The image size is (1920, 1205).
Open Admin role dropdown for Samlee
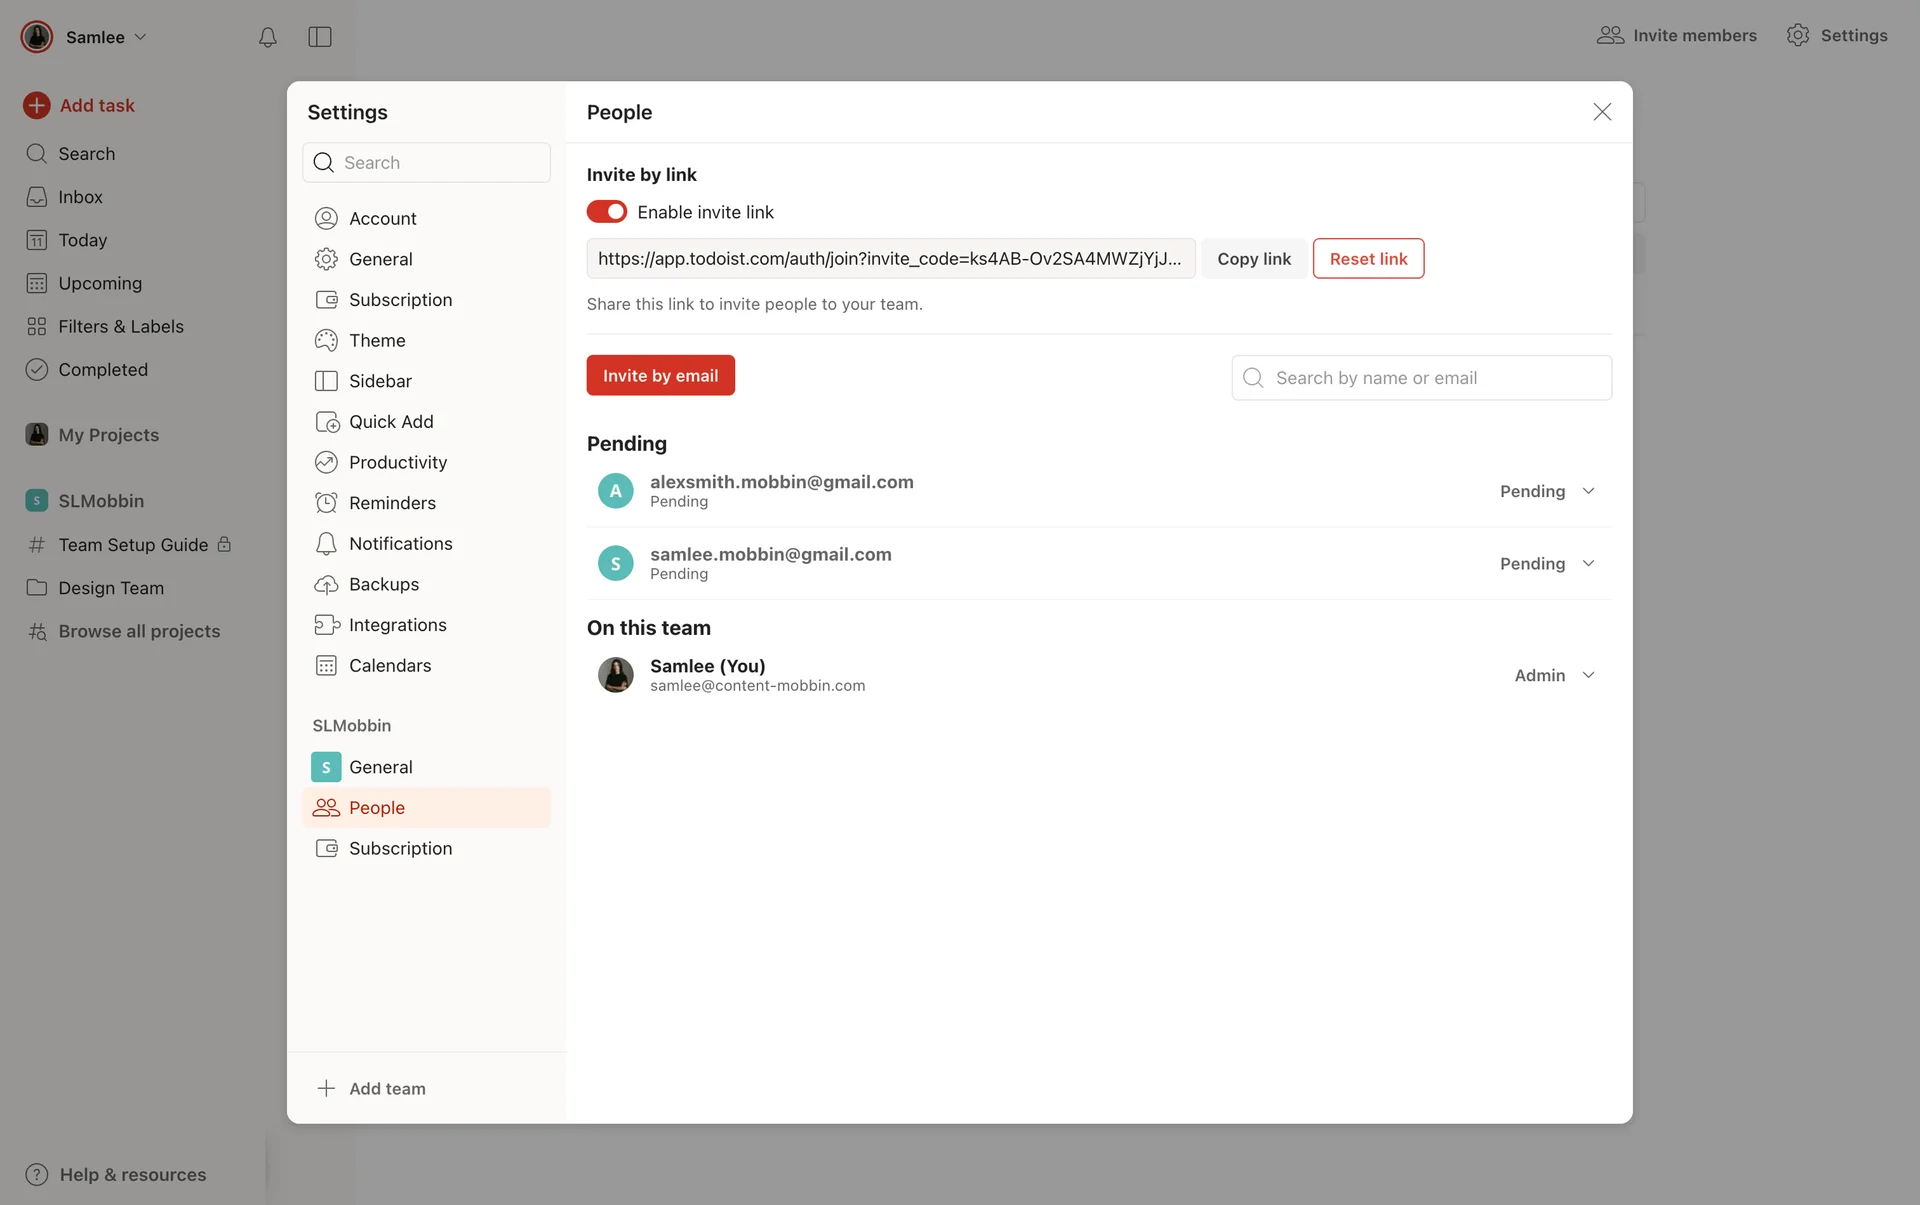[x=1553, y=676]
